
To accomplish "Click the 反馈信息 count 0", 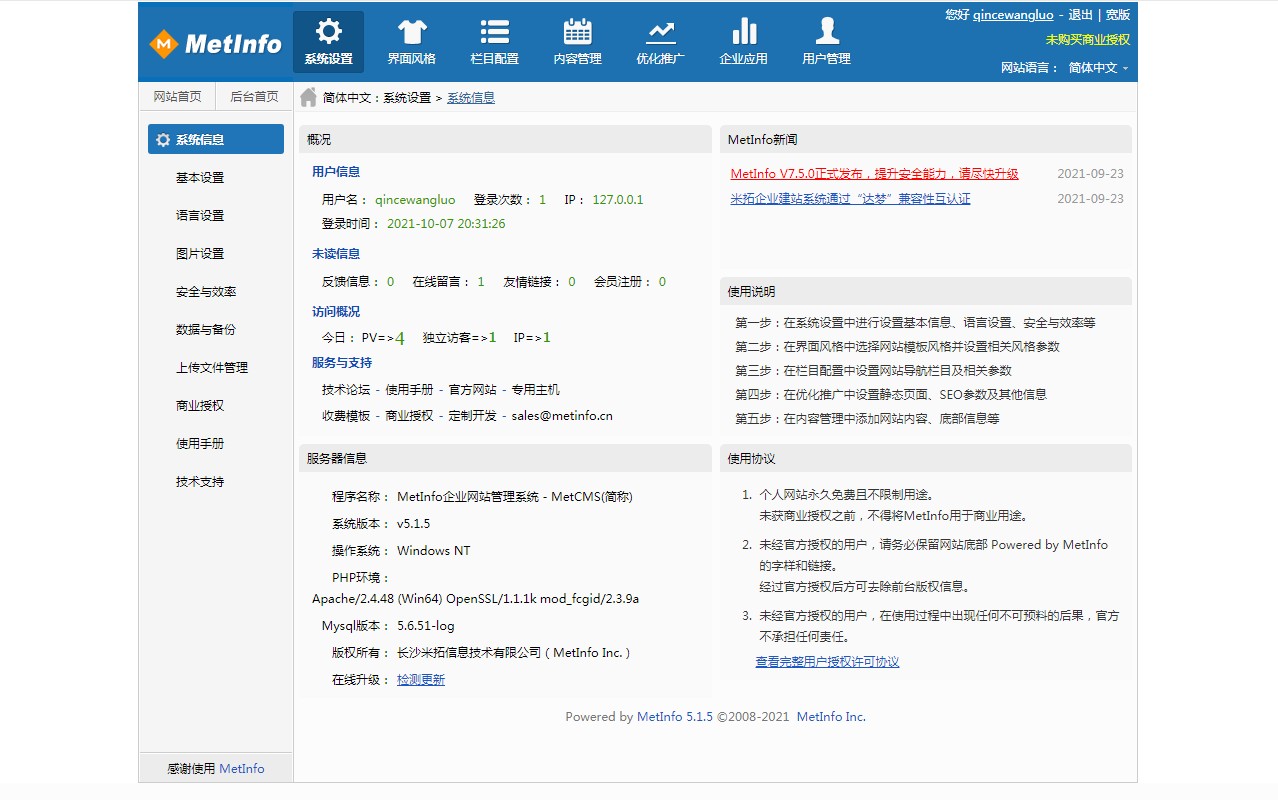I will [391, 282].
